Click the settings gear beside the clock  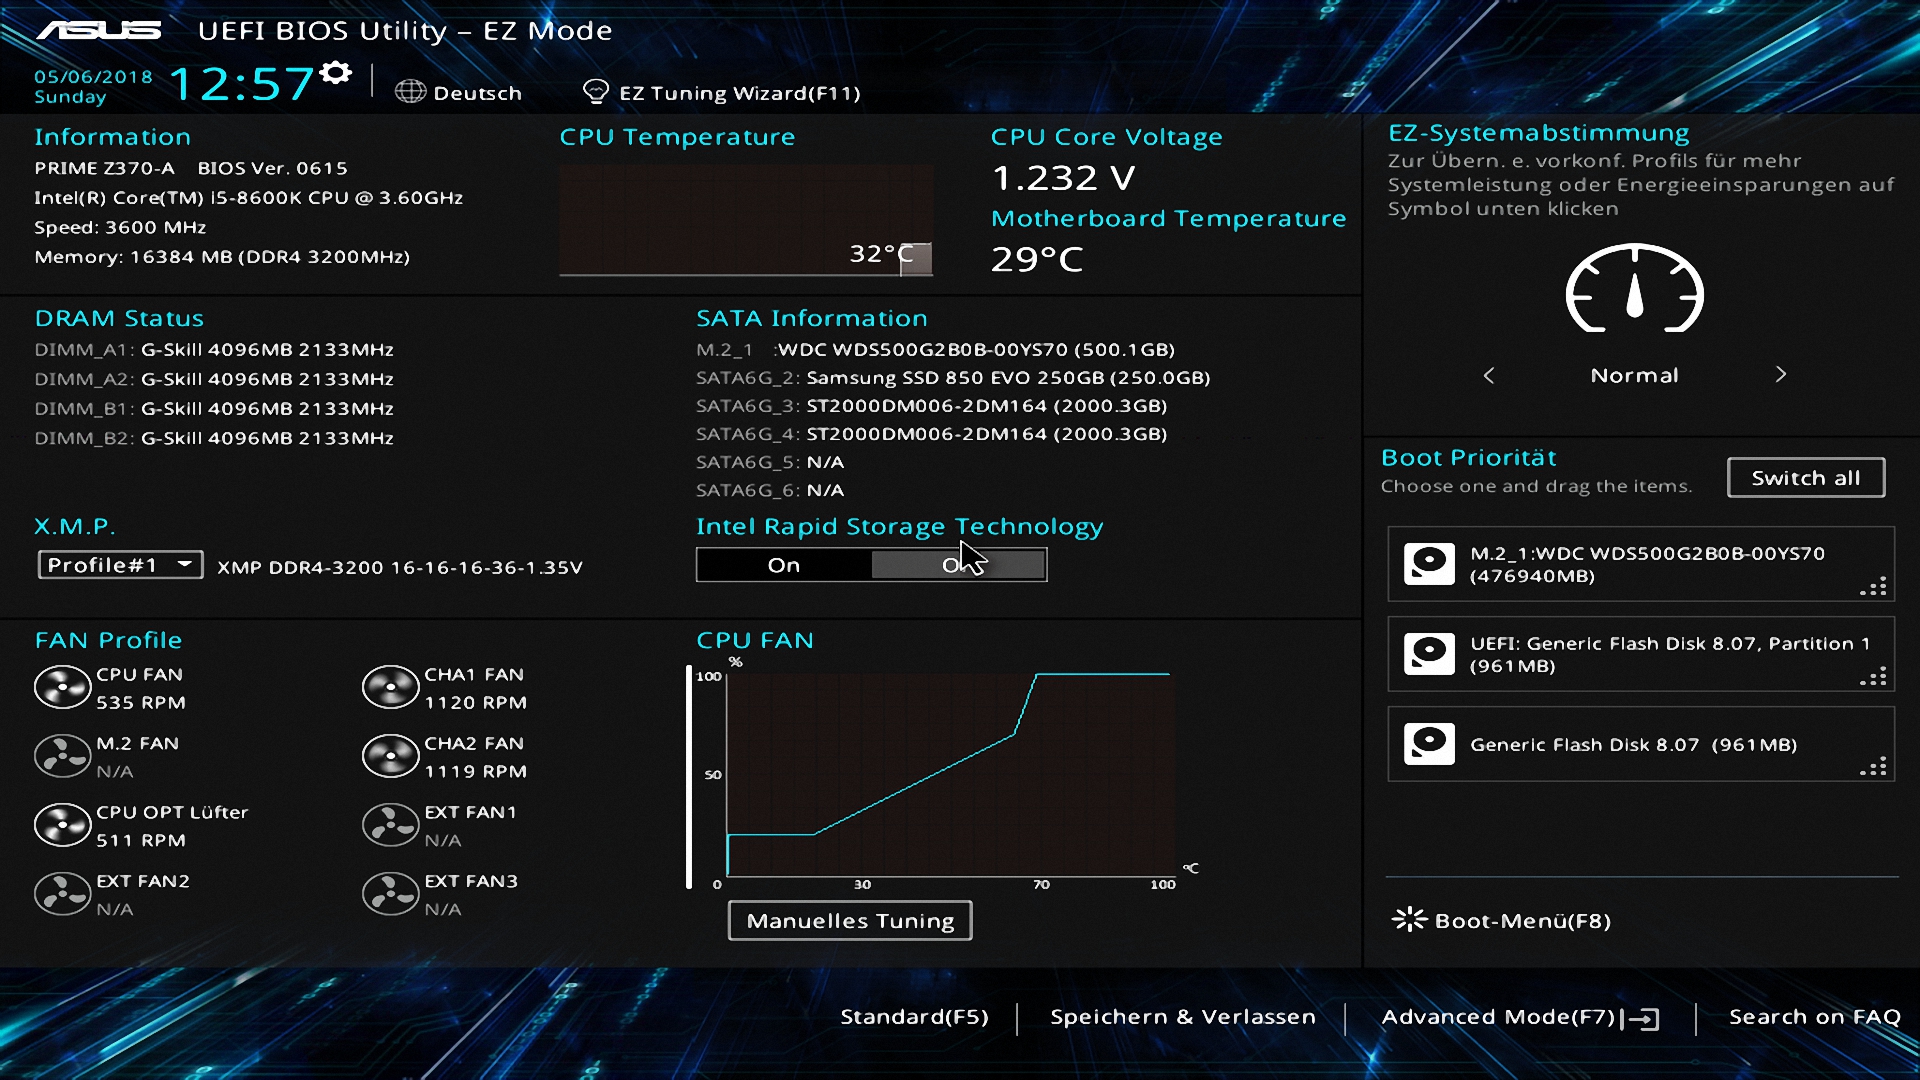[336, 73]
